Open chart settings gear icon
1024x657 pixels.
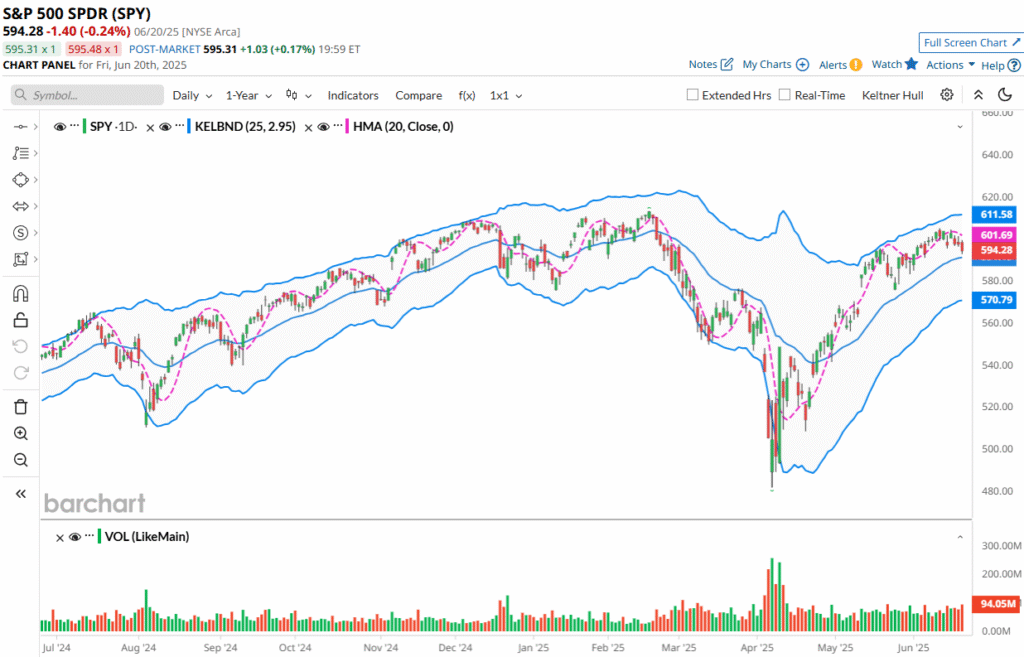[x=946, y=95]
